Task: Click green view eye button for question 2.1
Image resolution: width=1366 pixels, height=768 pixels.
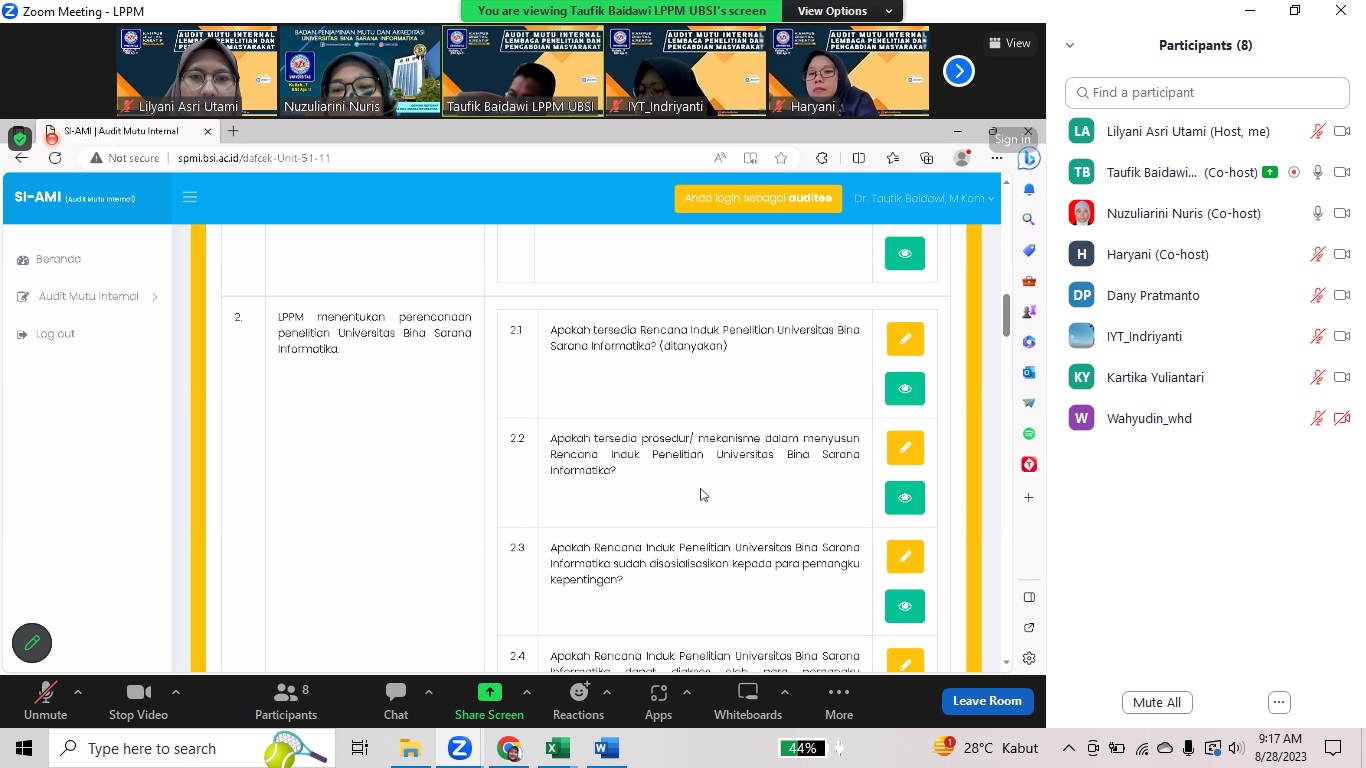Action: [905, 388]
